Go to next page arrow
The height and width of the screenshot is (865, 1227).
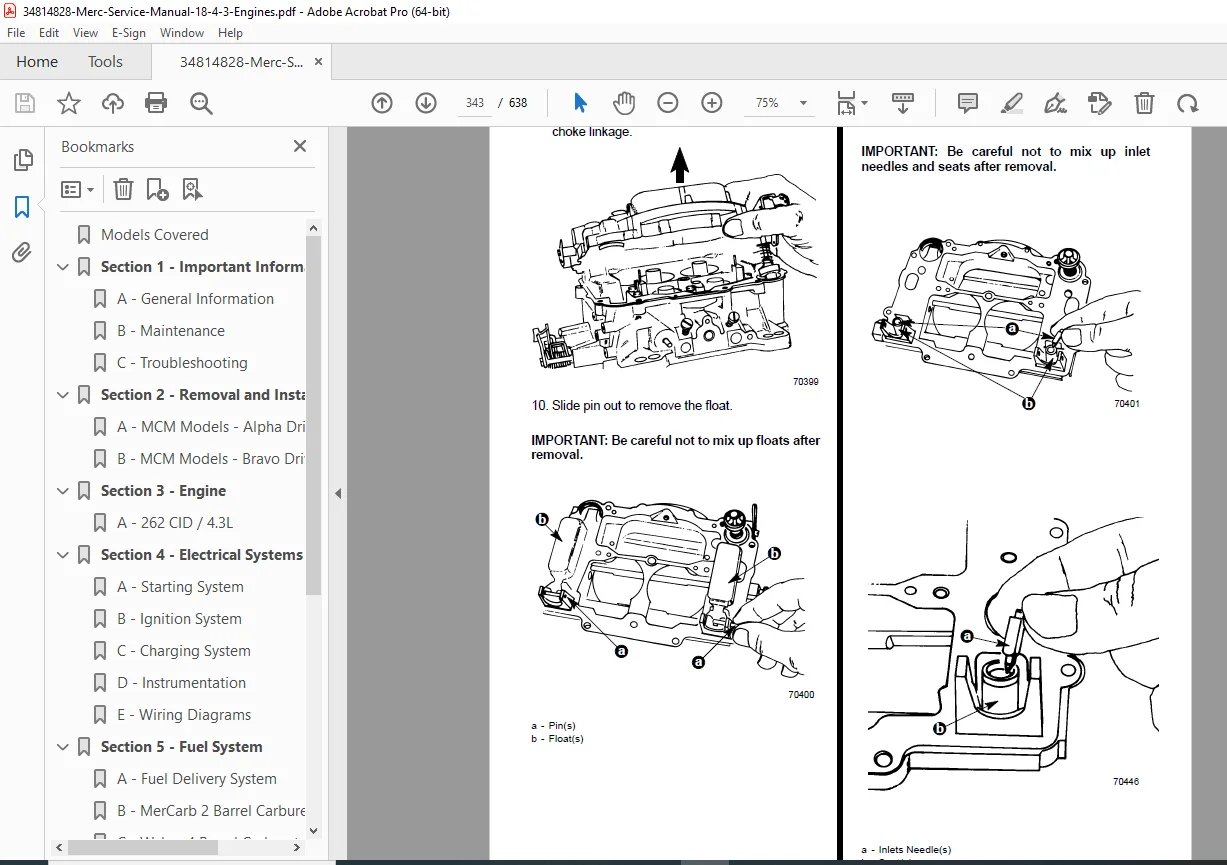tap(426, 103)
